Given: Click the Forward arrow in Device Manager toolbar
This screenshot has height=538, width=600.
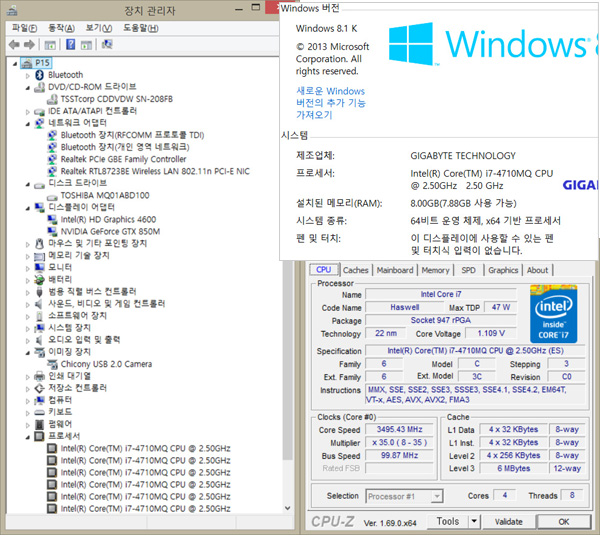Looking at the screenshot, I should [x=29, y=45].
